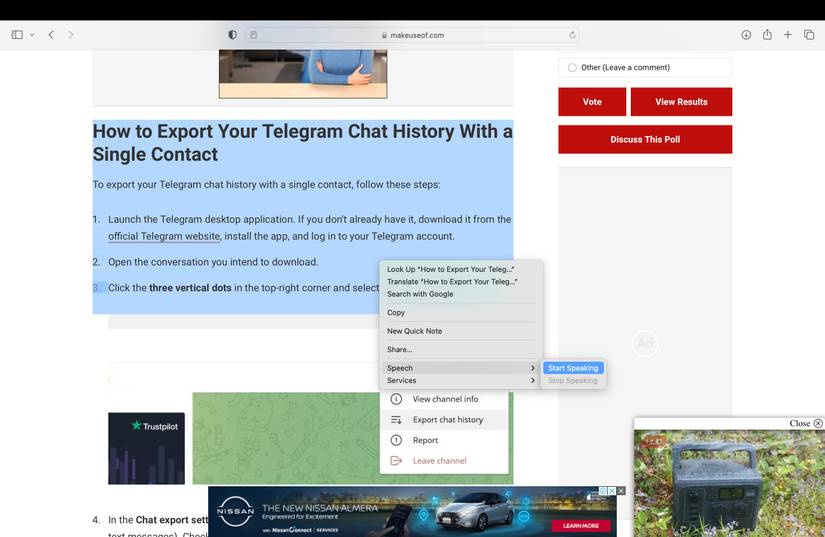Click the Trustpilot ad thumbnail

[146, 448]
